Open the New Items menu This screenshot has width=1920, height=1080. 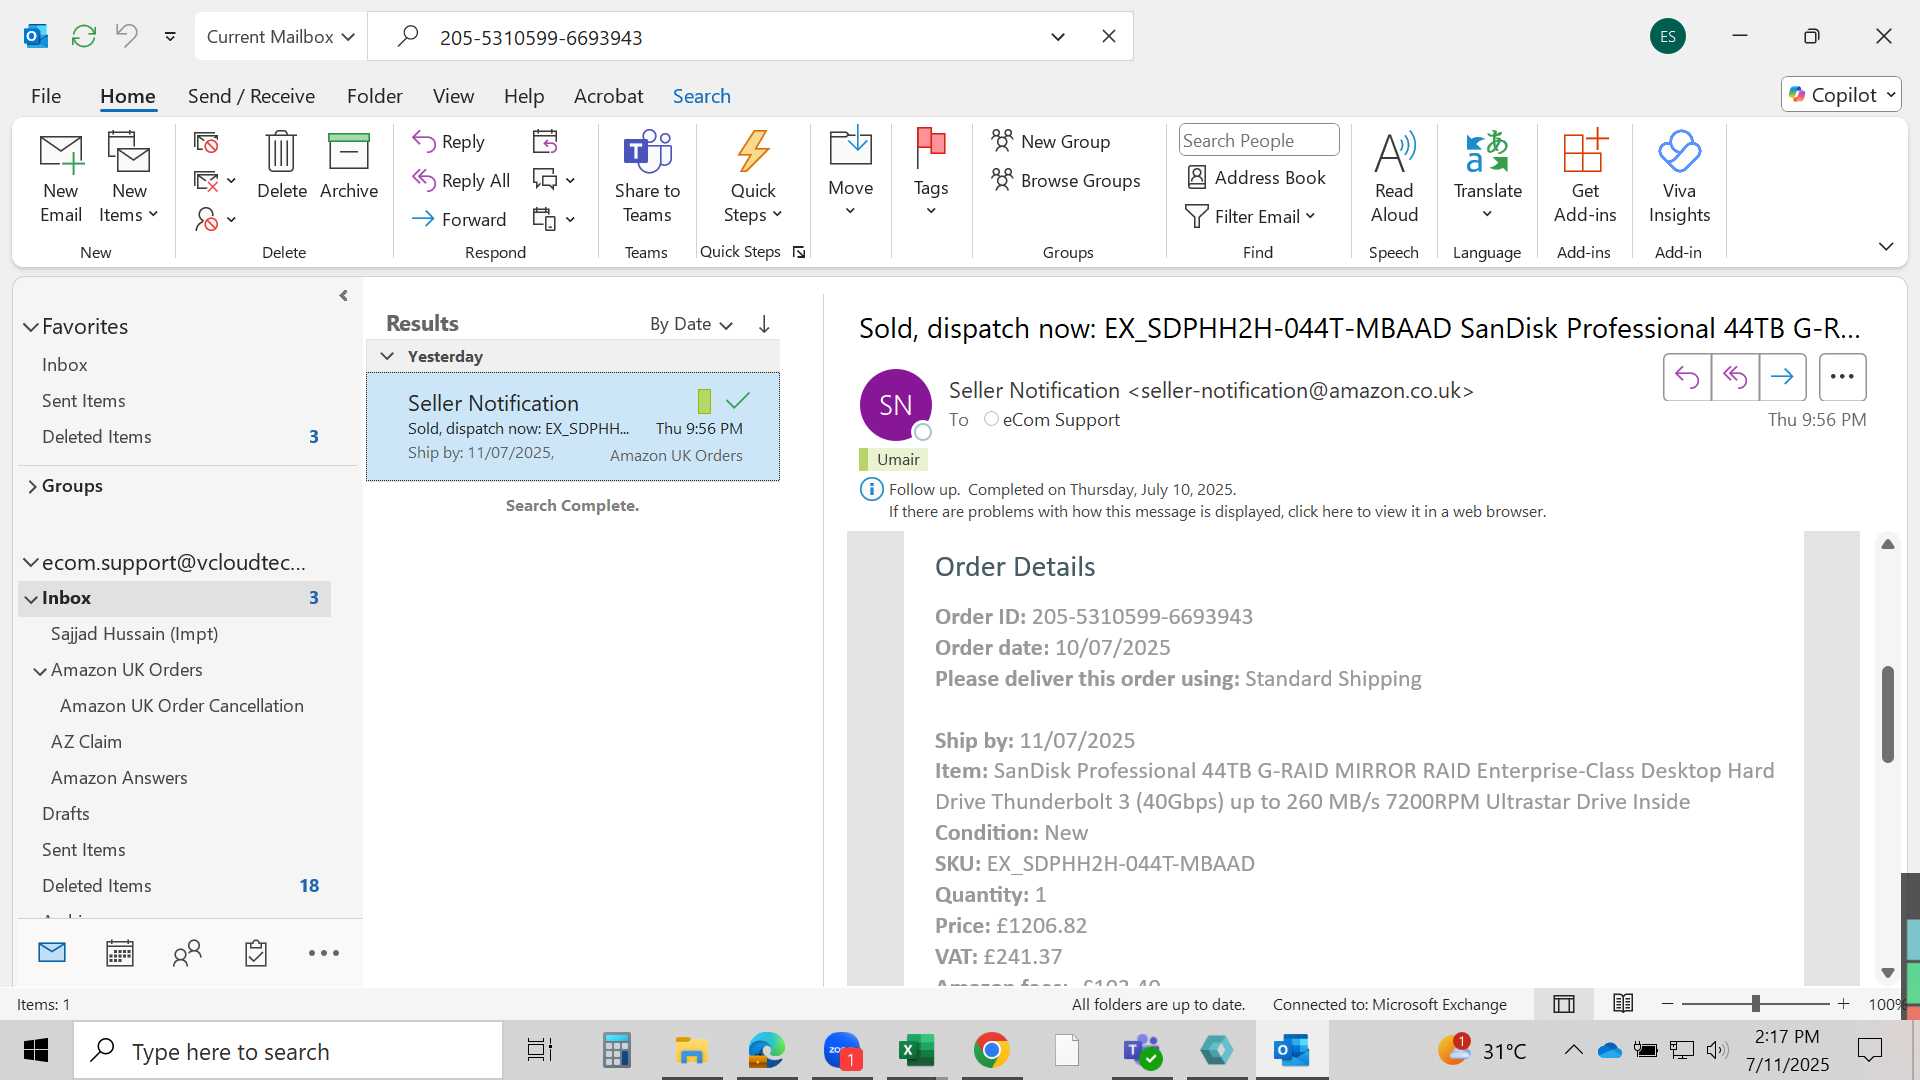[129, 178]
